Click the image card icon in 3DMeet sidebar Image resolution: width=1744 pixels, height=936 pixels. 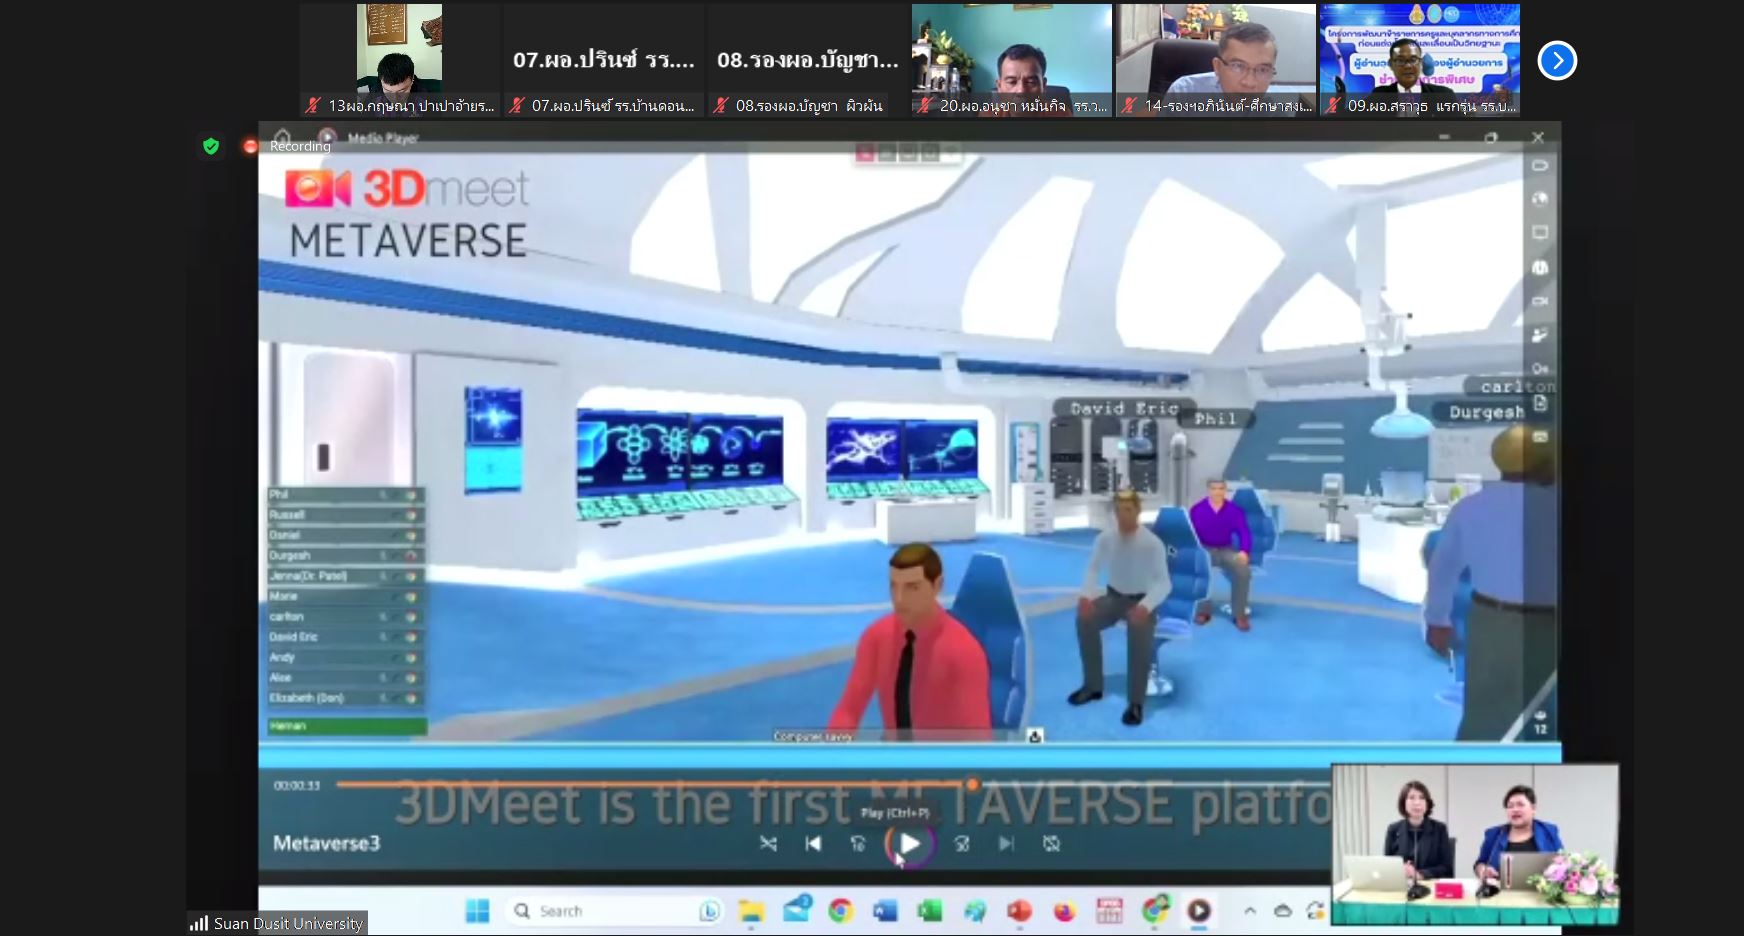pyautogui.click(x=1540, y=437)
